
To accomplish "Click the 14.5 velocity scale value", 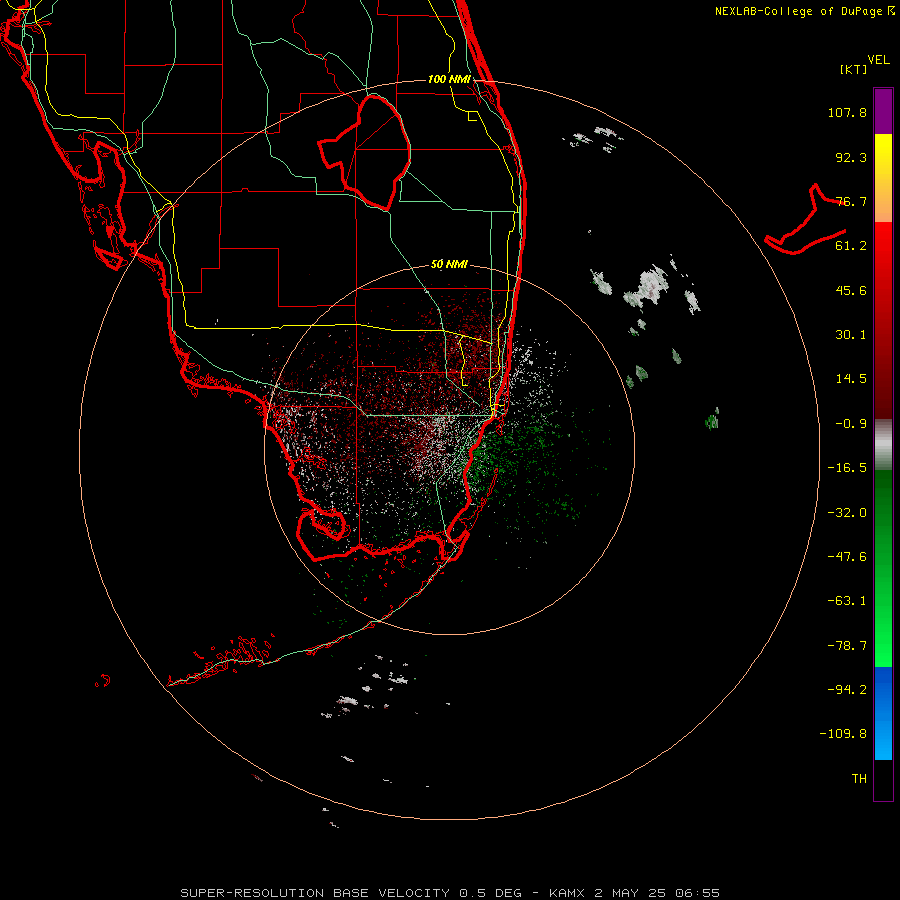I will pyautogui.click(x=851, y=379).
